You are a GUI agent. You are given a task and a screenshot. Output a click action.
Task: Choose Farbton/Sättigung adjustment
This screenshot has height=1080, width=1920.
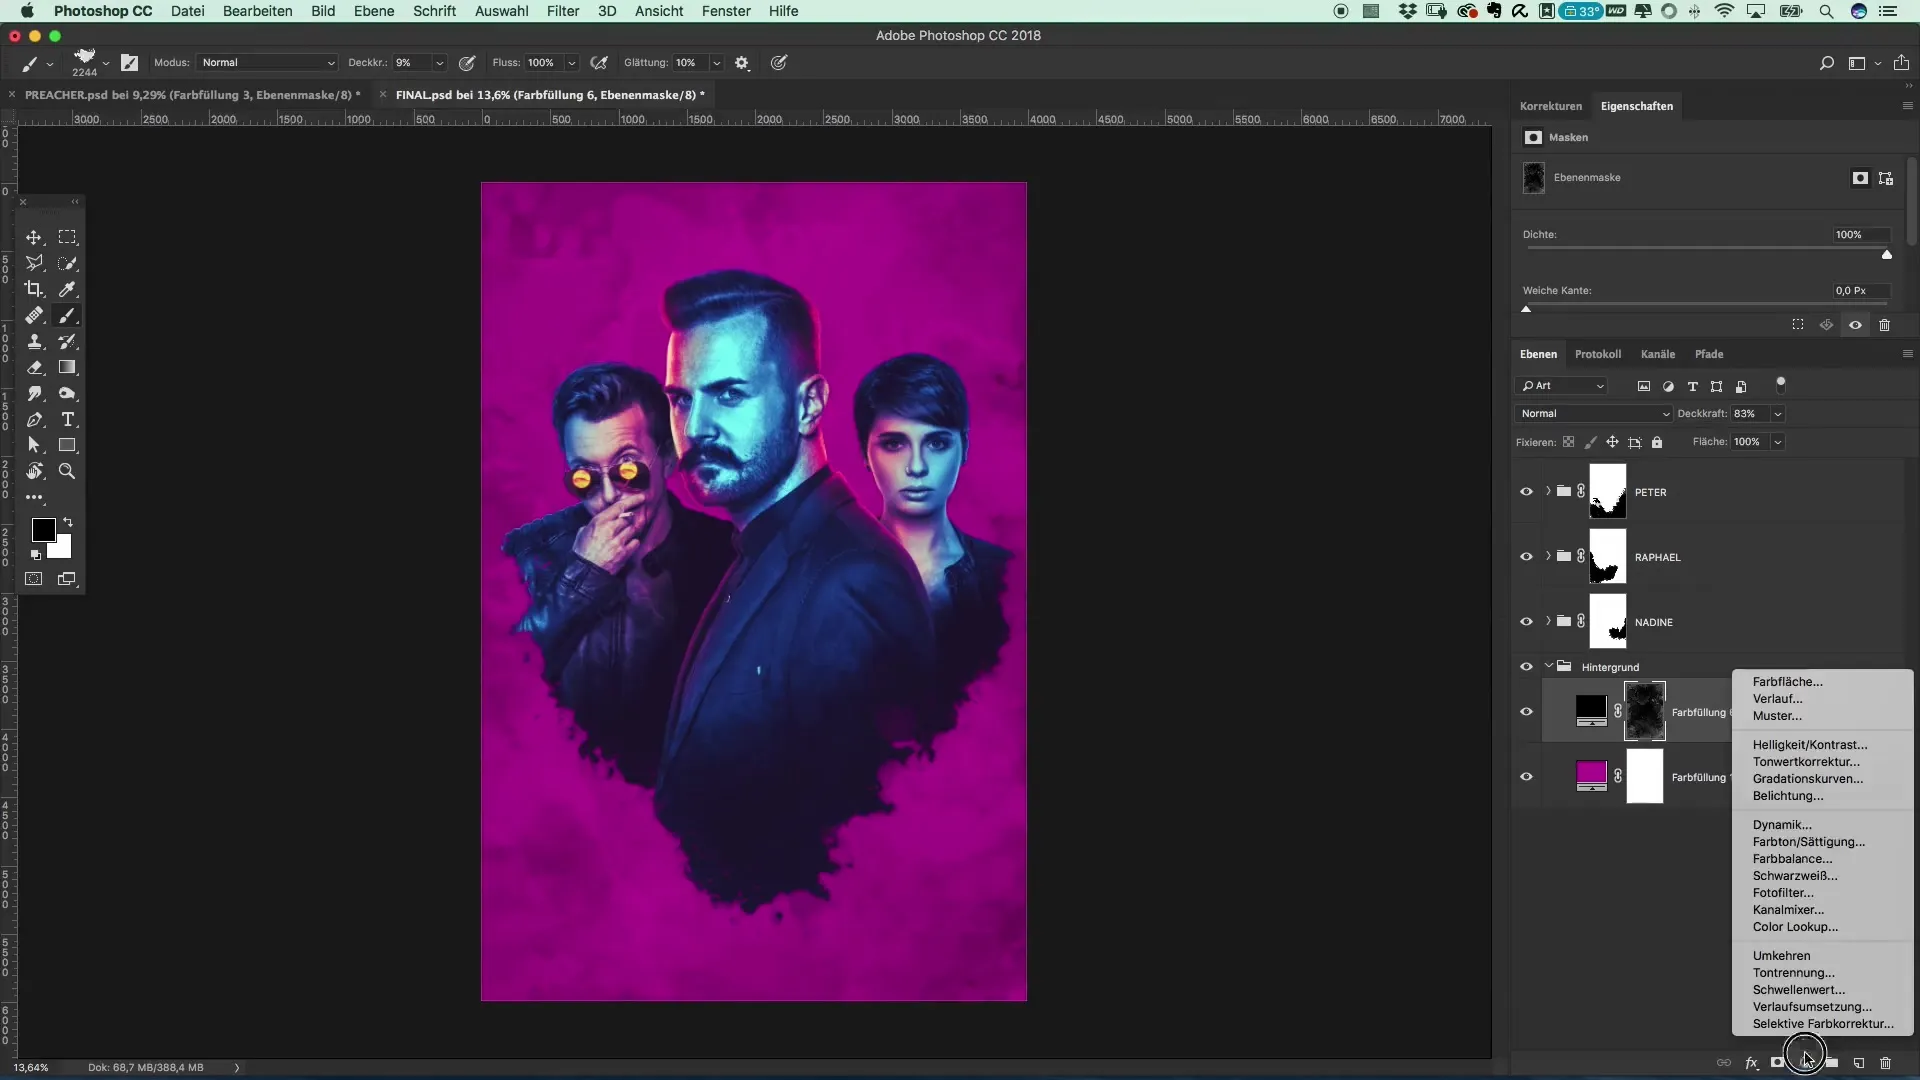[x=1809, y=842]
